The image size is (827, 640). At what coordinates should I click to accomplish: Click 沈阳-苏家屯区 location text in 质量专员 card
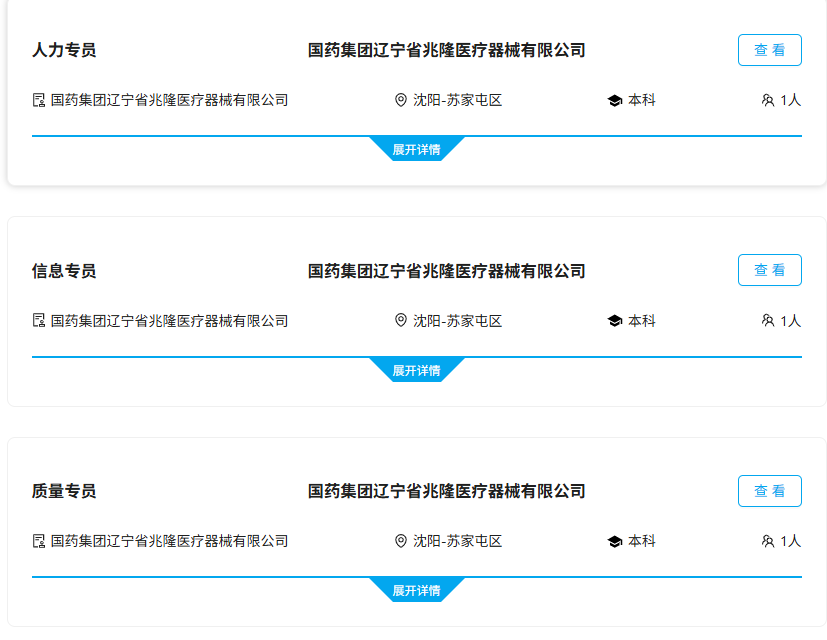coord(457,541)
